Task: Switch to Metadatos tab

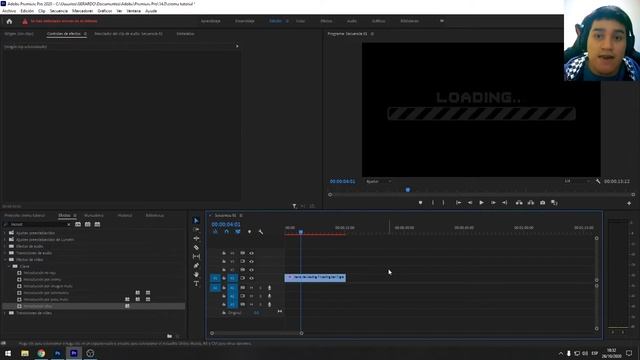Action: tap(185, 33)
